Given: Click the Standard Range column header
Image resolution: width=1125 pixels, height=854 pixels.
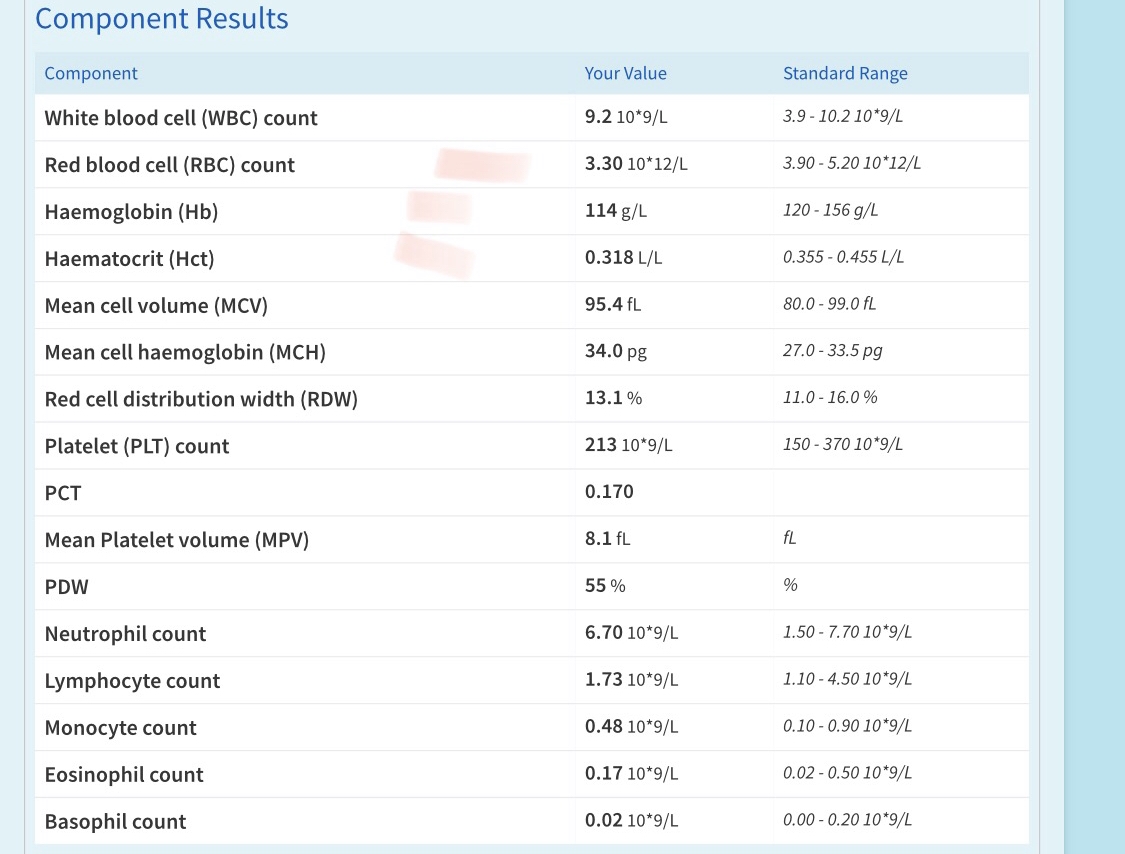Looking at the screenshot, I should point(844,73).
